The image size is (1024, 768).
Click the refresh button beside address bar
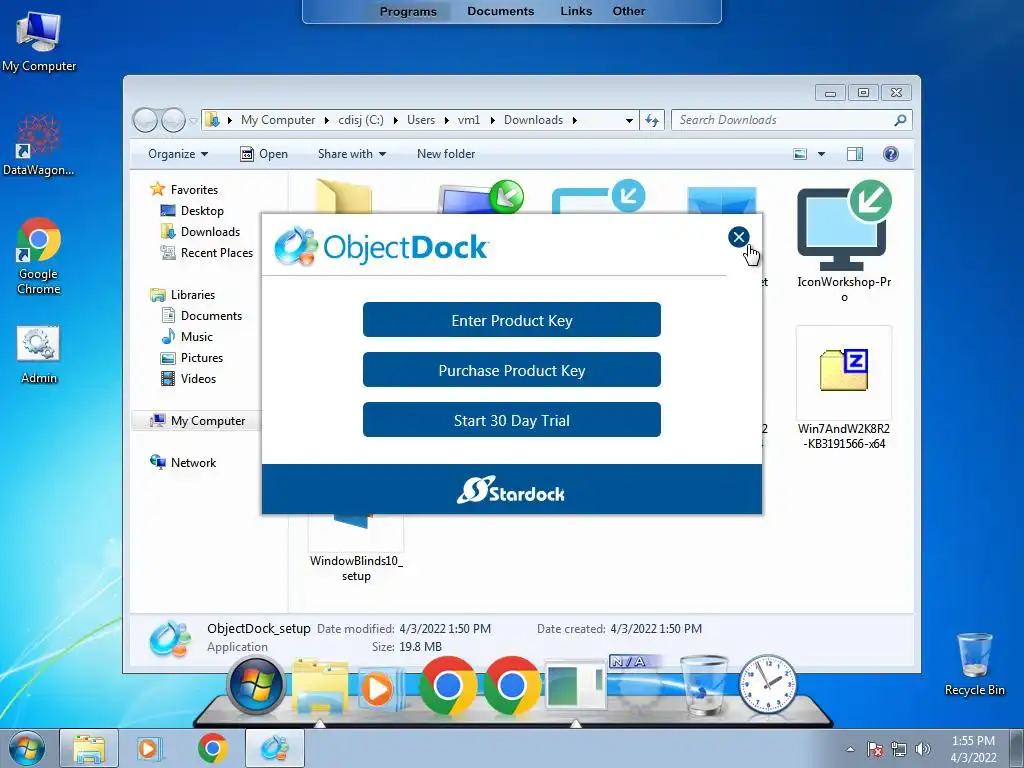[652, 120]
